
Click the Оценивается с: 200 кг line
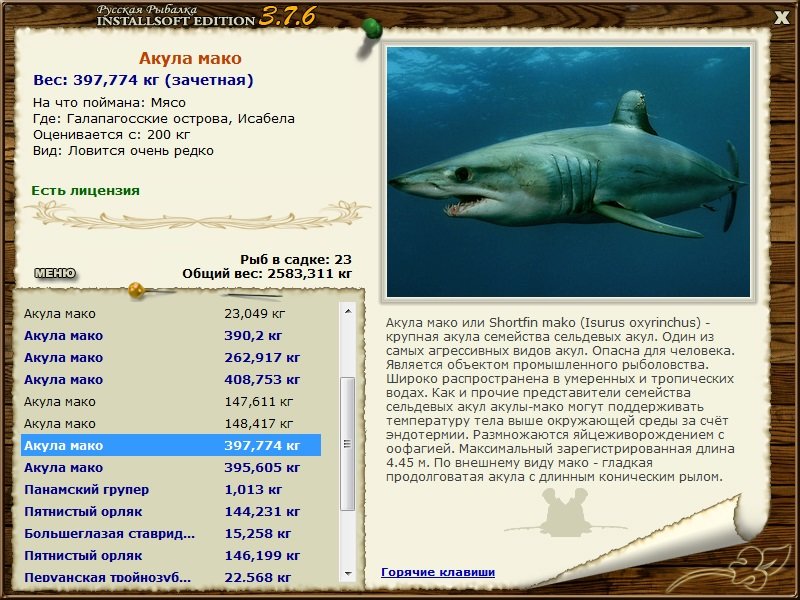tap(111, 135)
